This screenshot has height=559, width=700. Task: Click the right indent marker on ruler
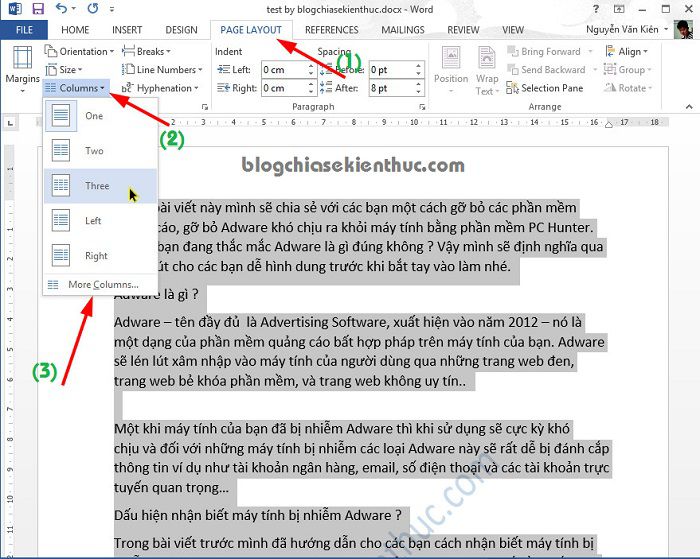pyautogui.click(x=608, y=125)
